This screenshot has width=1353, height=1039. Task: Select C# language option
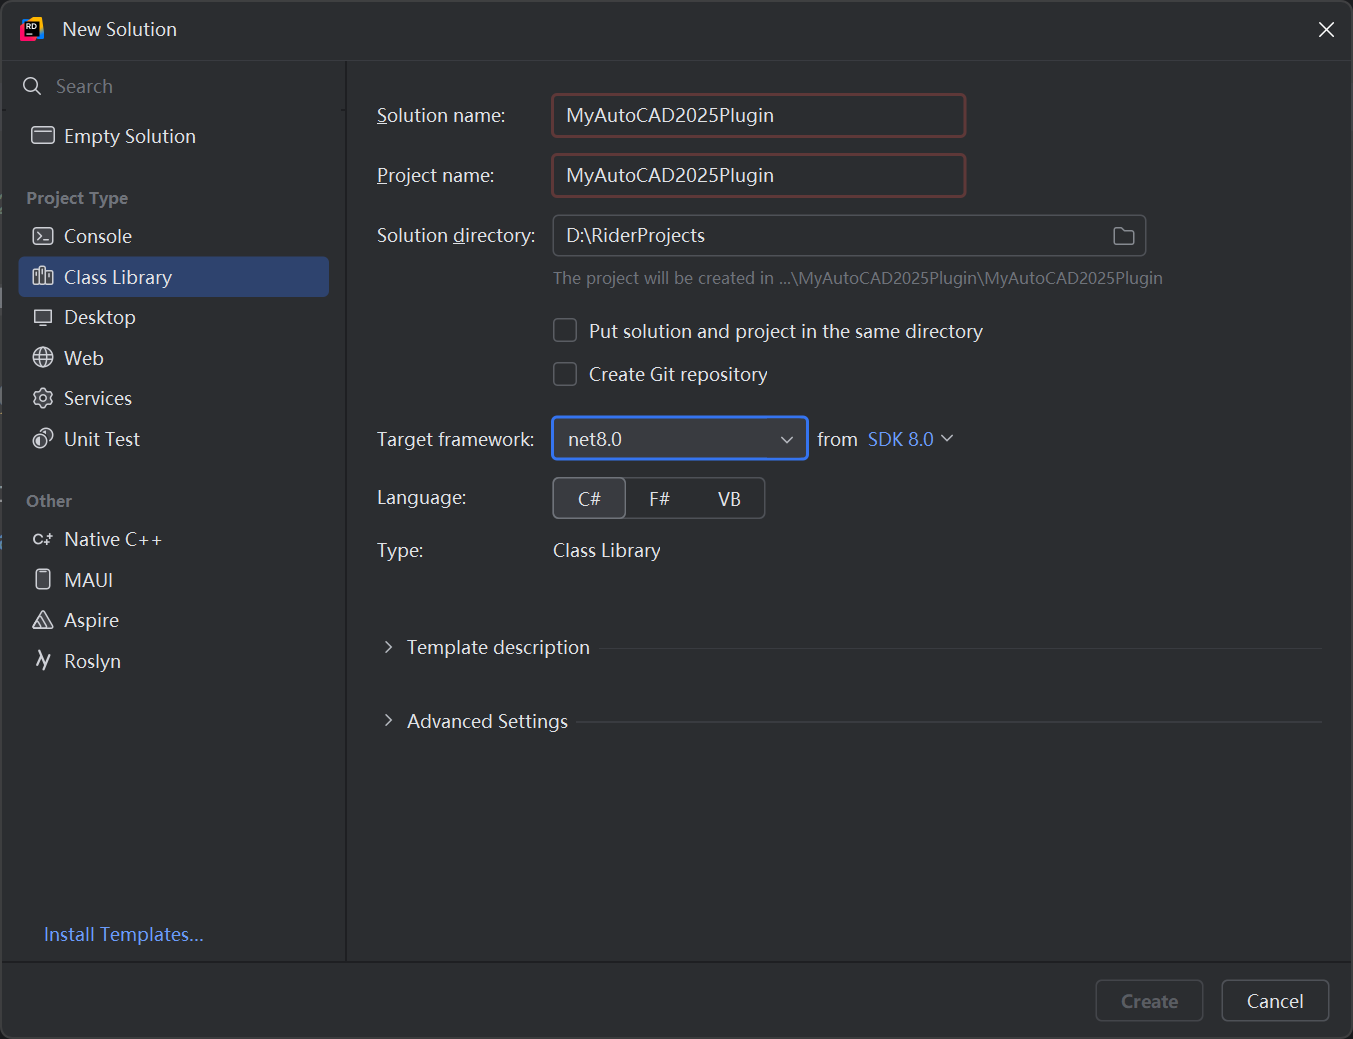click(590, 498)
